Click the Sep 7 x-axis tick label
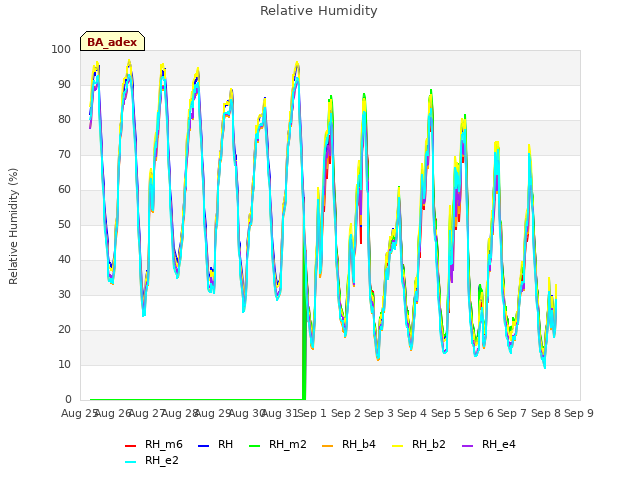This screenshot has height=480, width=640. coord(512,413)
